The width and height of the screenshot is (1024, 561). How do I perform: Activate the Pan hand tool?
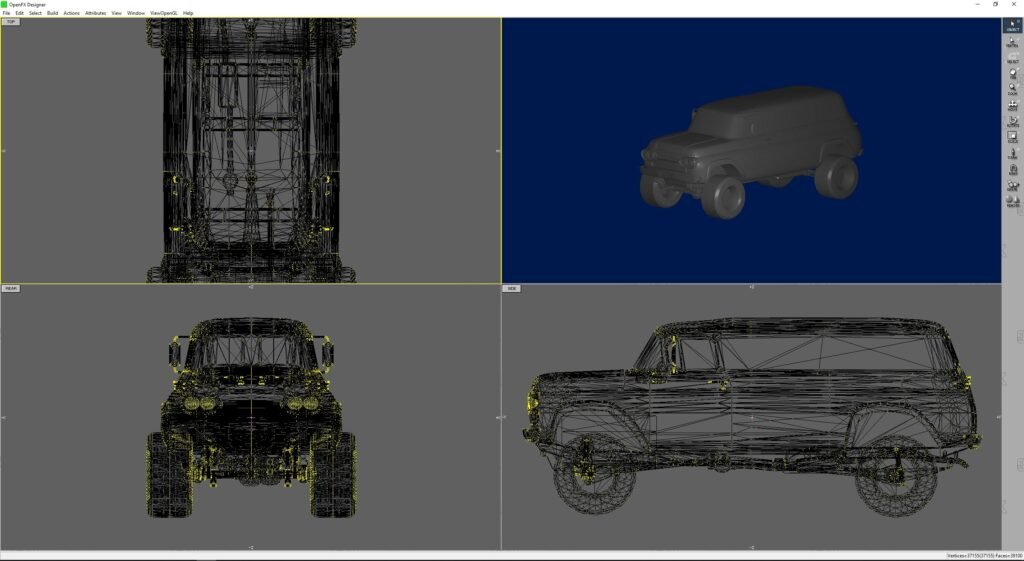click(1013, 73)
